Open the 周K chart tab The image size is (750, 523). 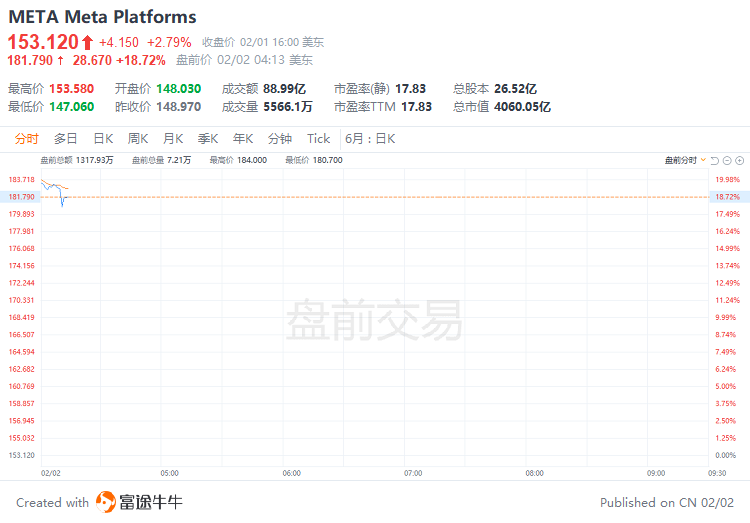[x=138, y=139]
